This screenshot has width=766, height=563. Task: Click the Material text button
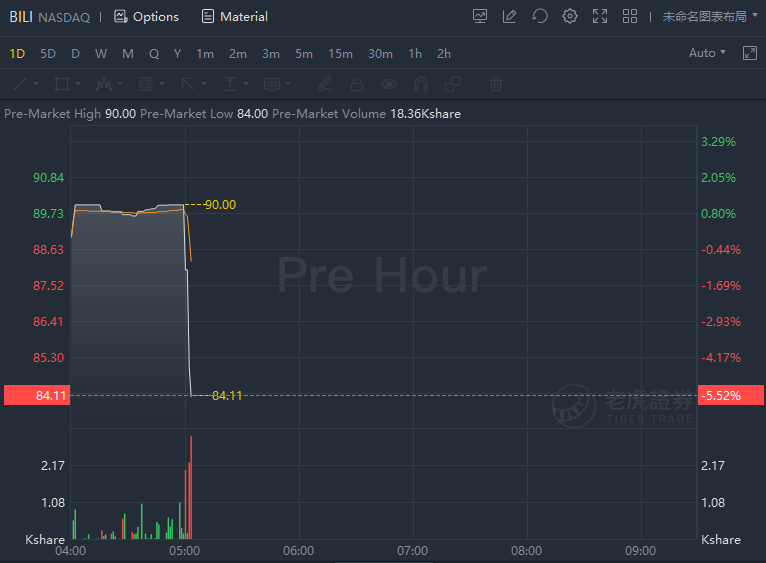click(x=244, y=17)
